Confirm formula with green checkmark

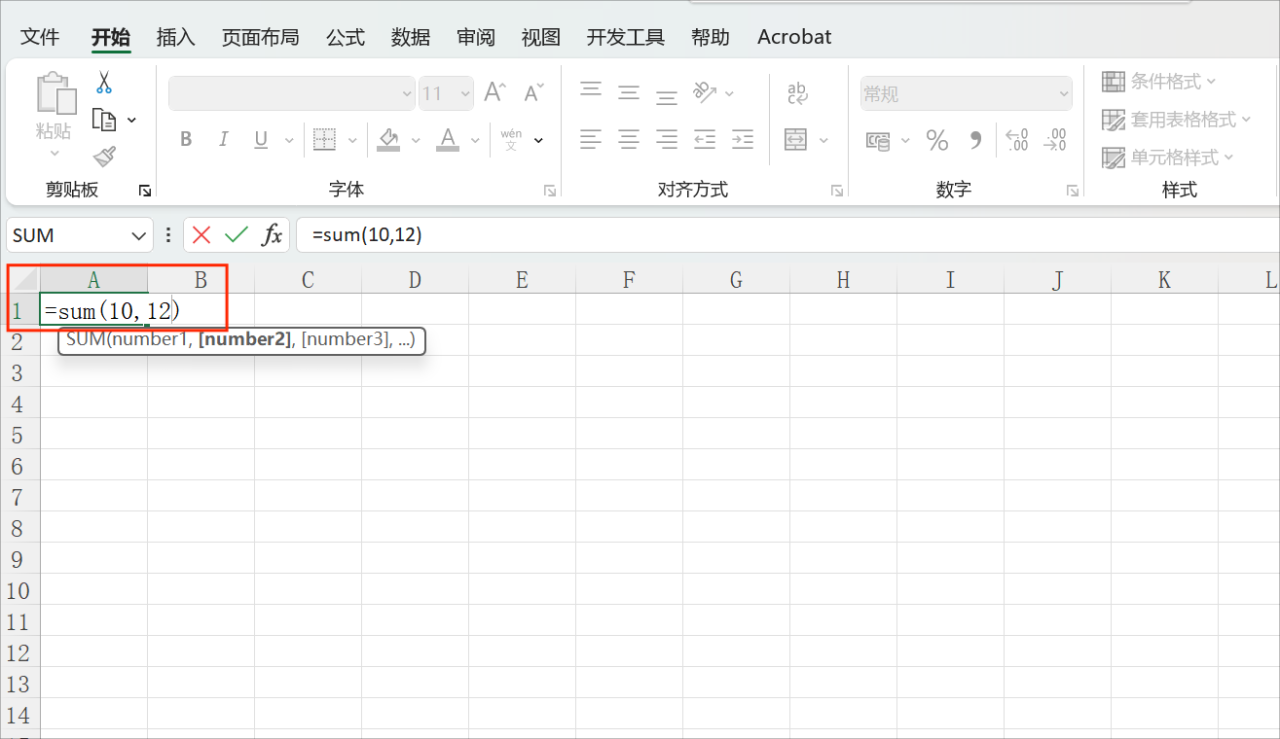pyautogui.click(x=236, y=235)
